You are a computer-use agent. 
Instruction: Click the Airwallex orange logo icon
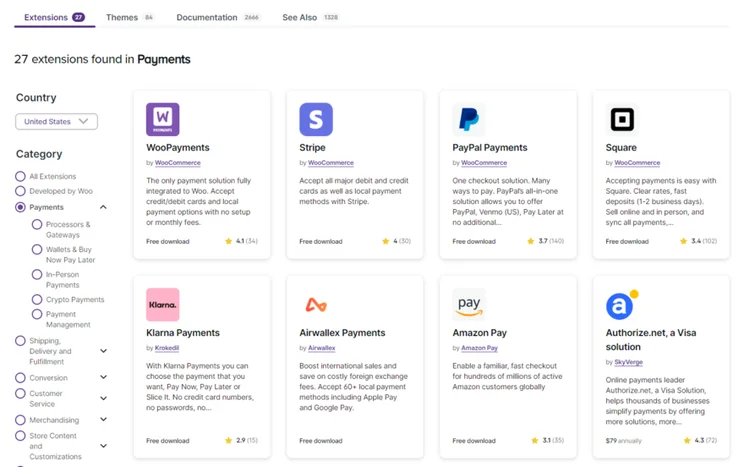click(316, 305)
